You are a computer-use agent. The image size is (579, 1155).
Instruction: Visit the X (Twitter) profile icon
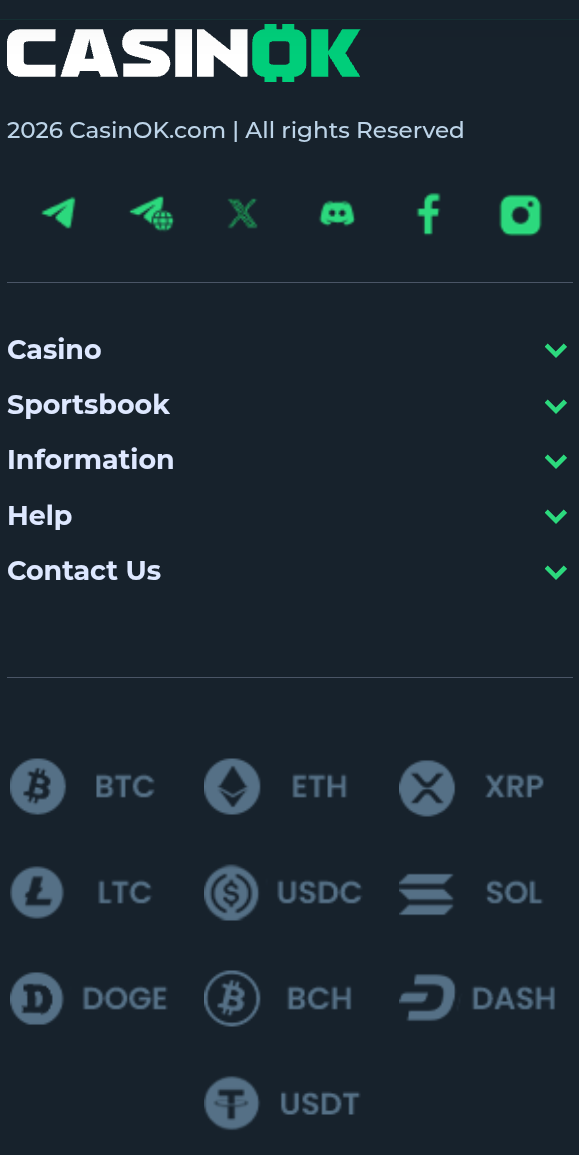click(242, 214)
